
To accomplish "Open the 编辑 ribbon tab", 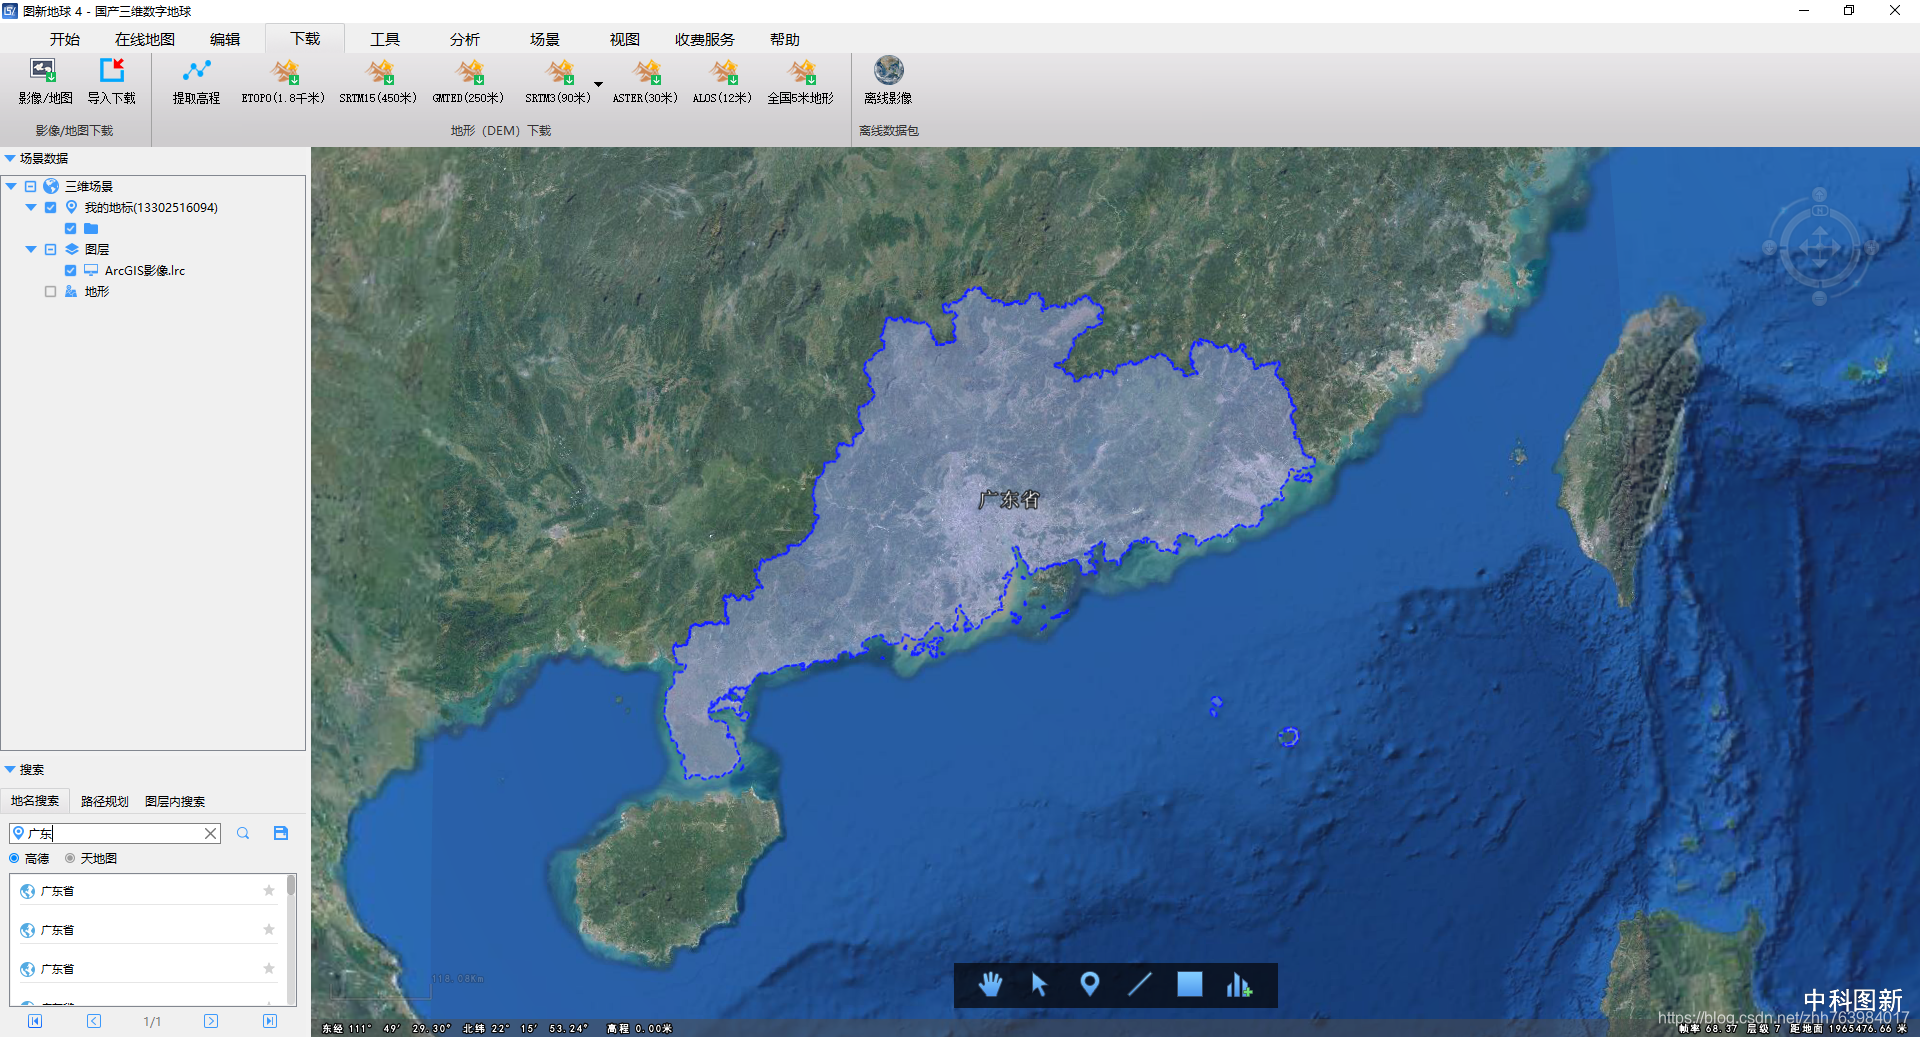I will click(x=225, y=39).
